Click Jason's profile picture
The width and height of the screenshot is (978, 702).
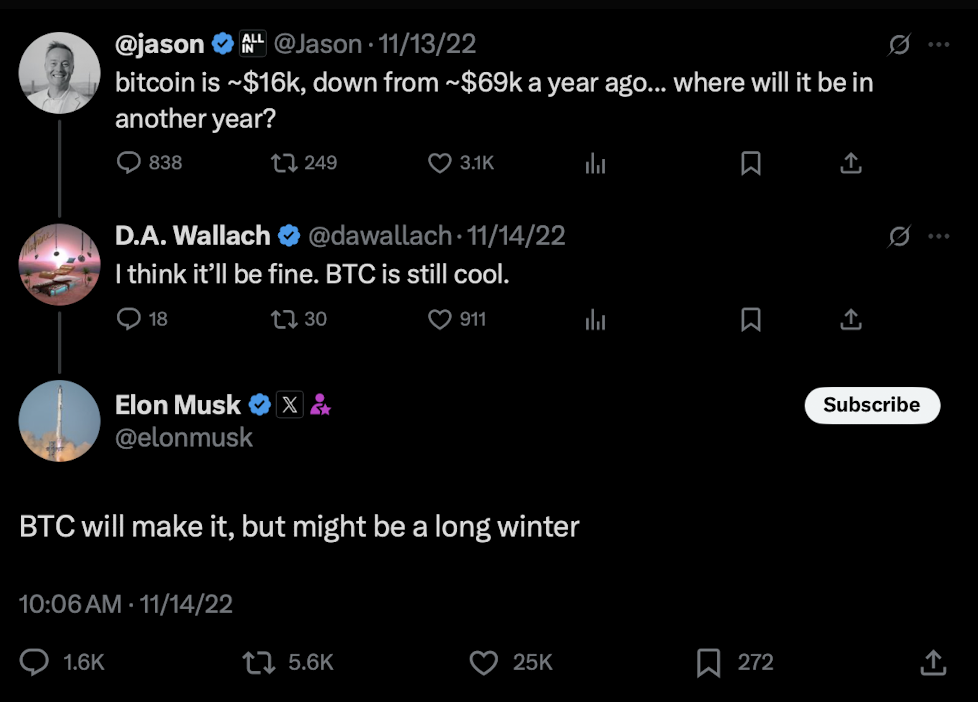(x=59, y=72)
